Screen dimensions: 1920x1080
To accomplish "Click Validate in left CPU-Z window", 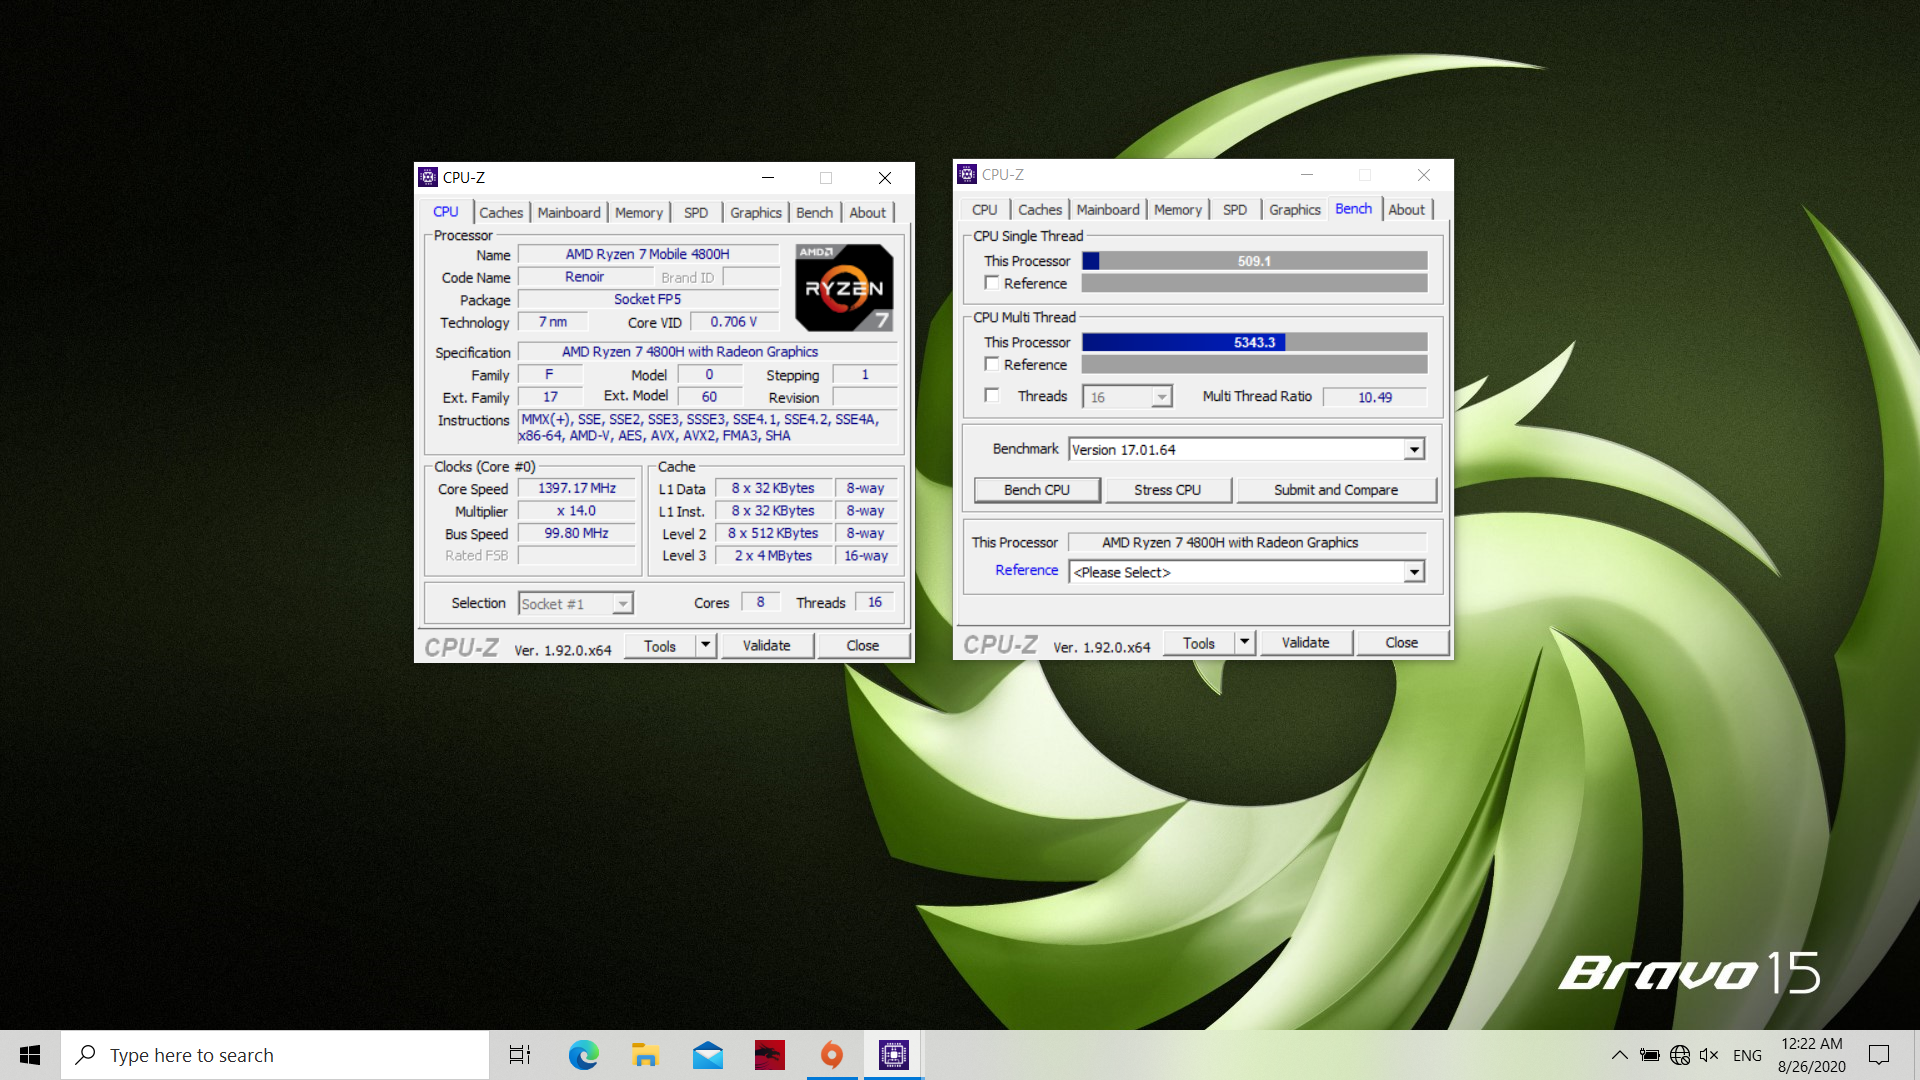I will coord(766,645).
